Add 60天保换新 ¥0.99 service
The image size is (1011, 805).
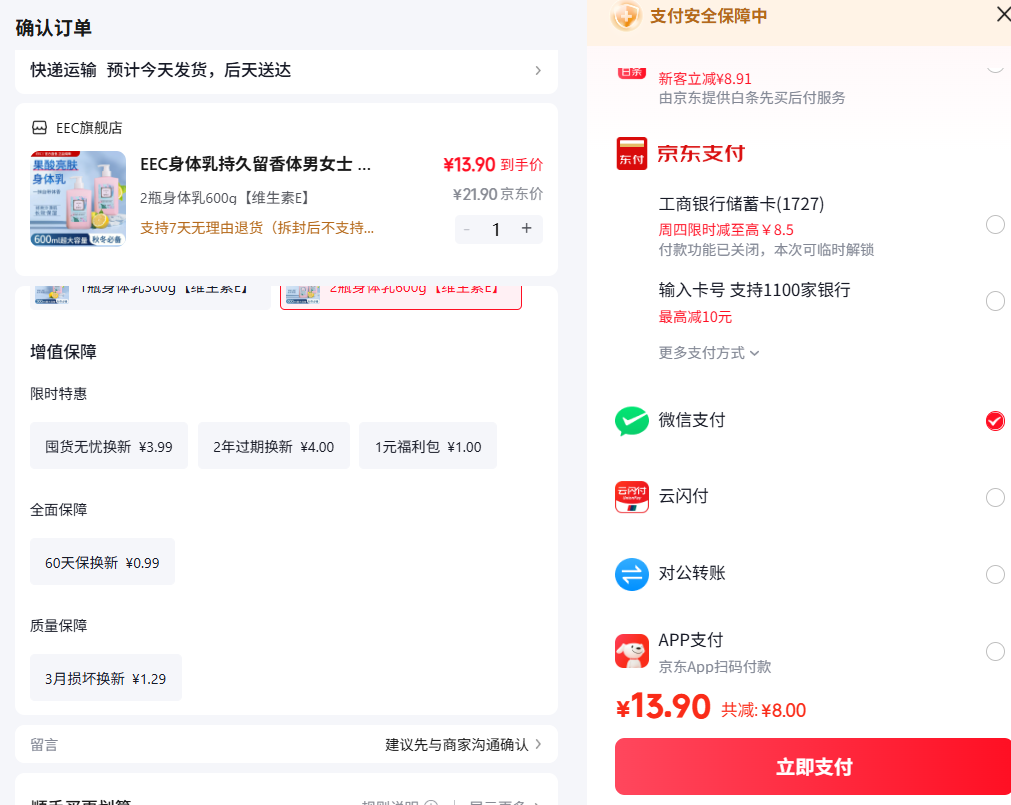pos(103,562)
